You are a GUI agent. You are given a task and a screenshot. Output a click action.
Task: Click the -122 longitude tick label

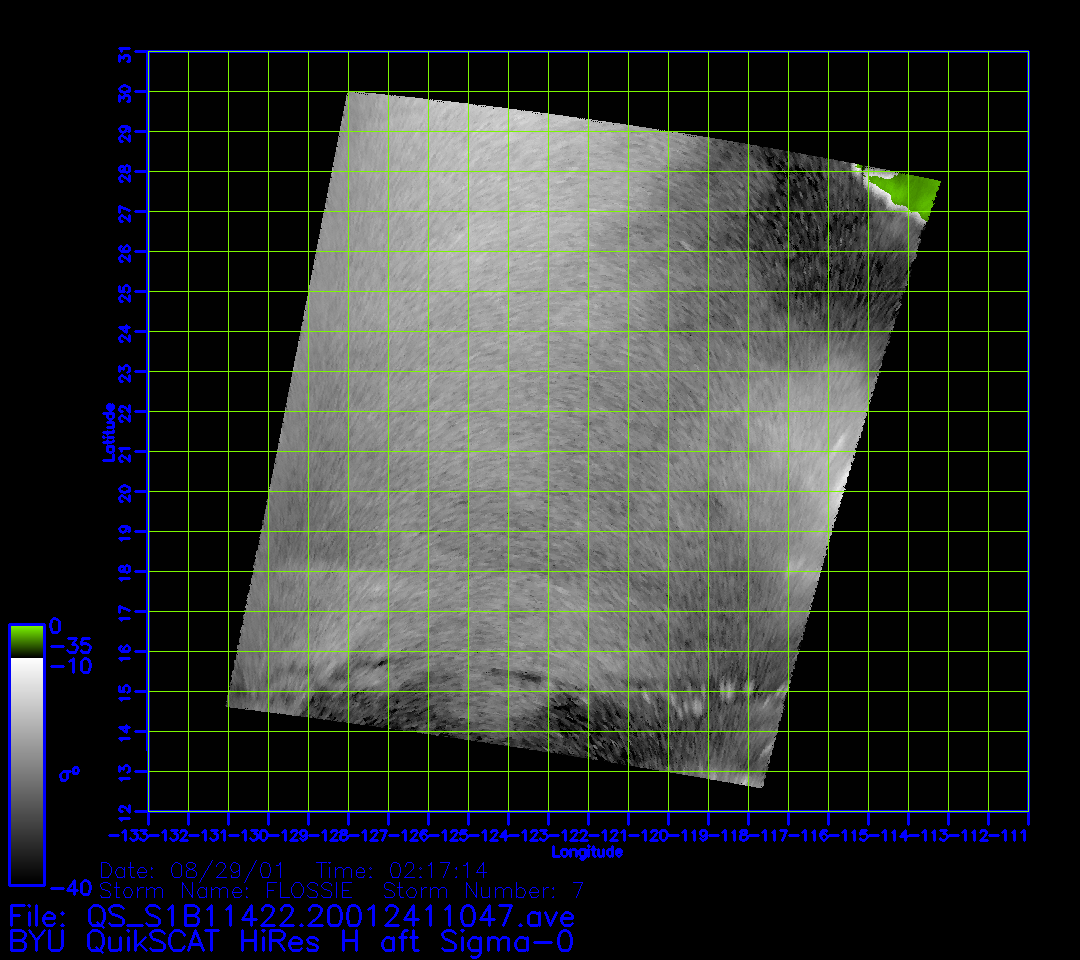click(568, 834)
